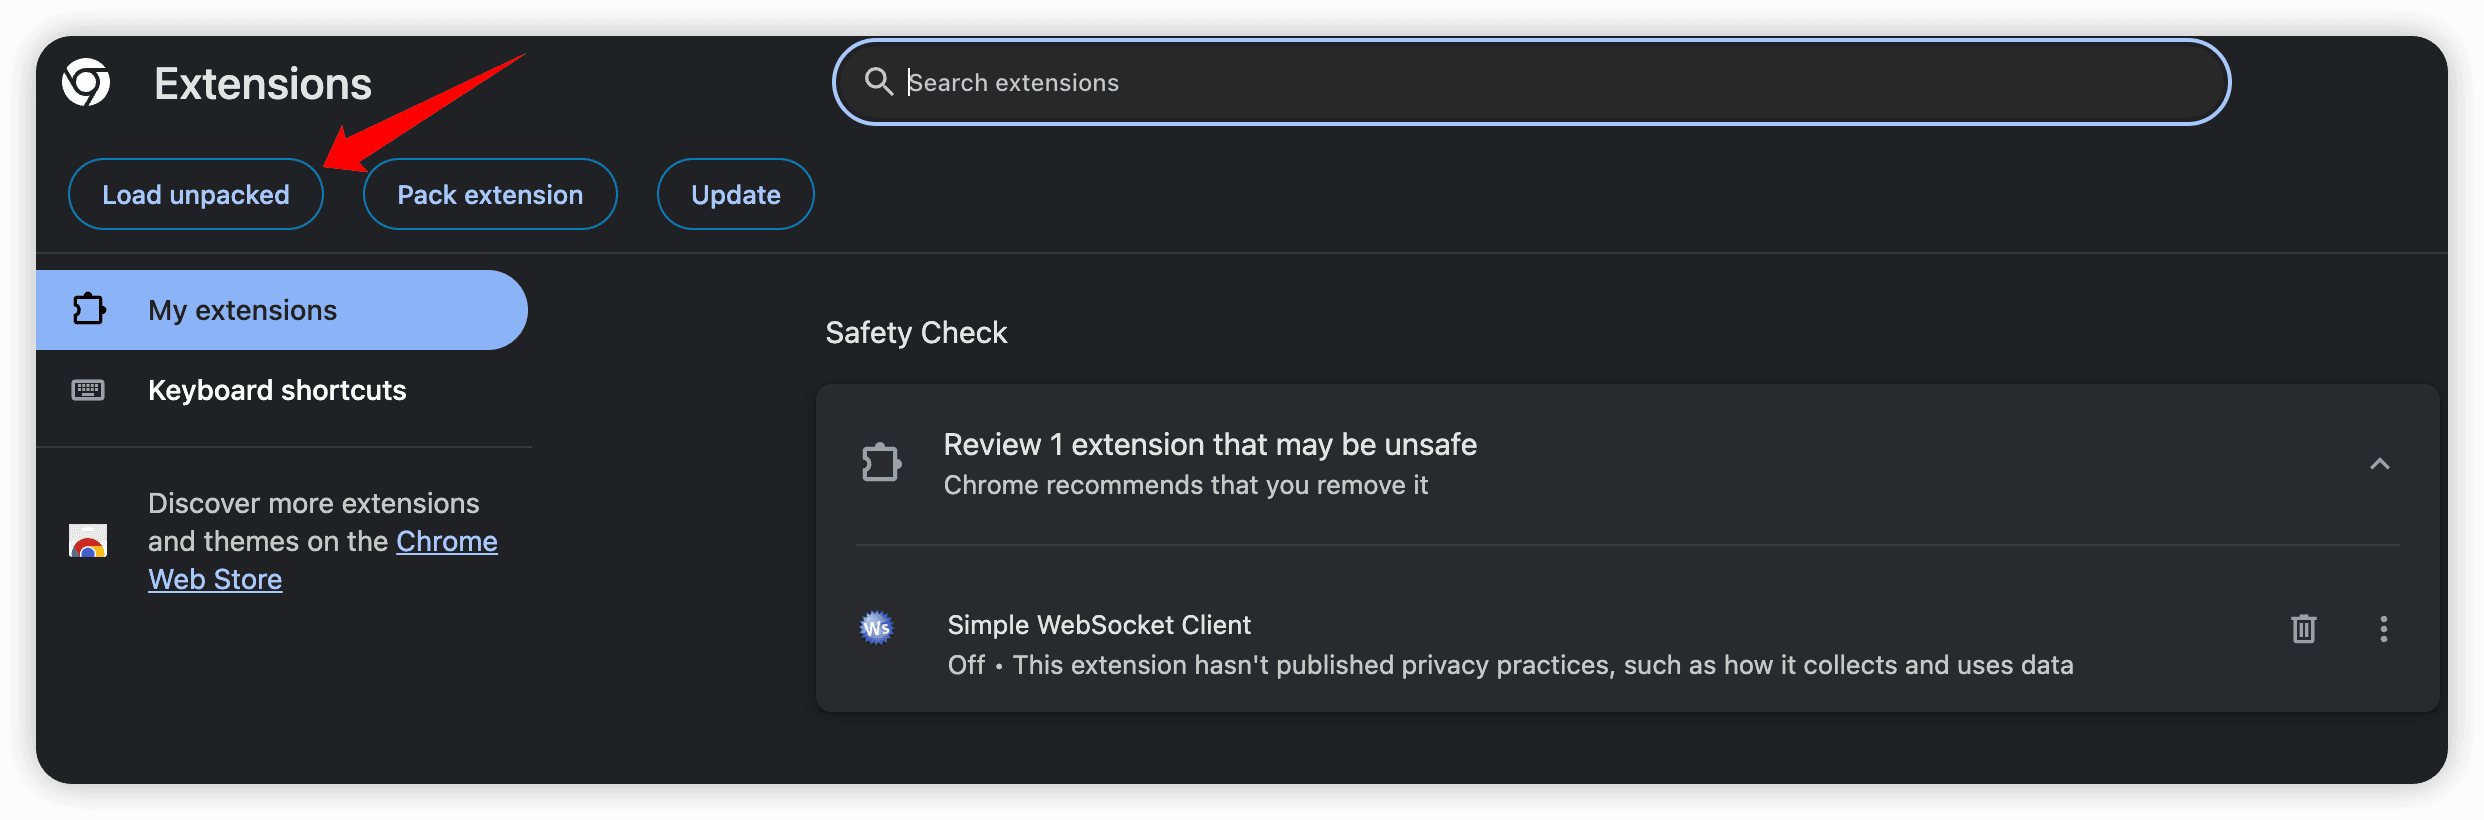Click the magnifier icon in search bar

click(x=878, y=82)
